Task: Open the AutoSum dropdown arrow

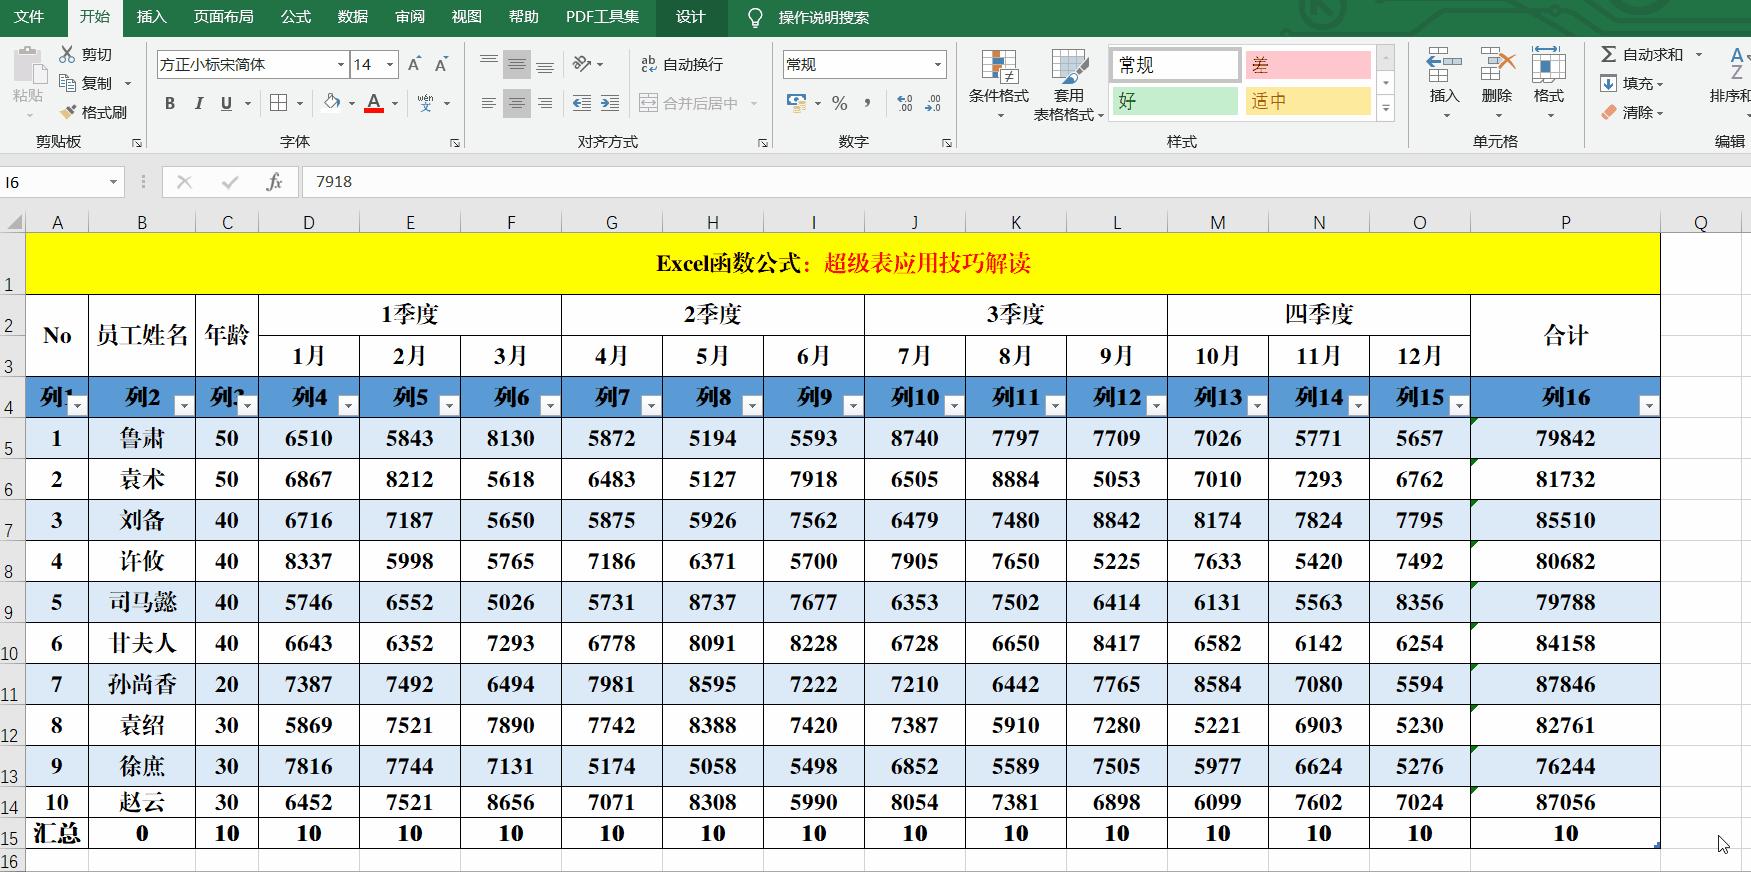Action: [1699, 54]
